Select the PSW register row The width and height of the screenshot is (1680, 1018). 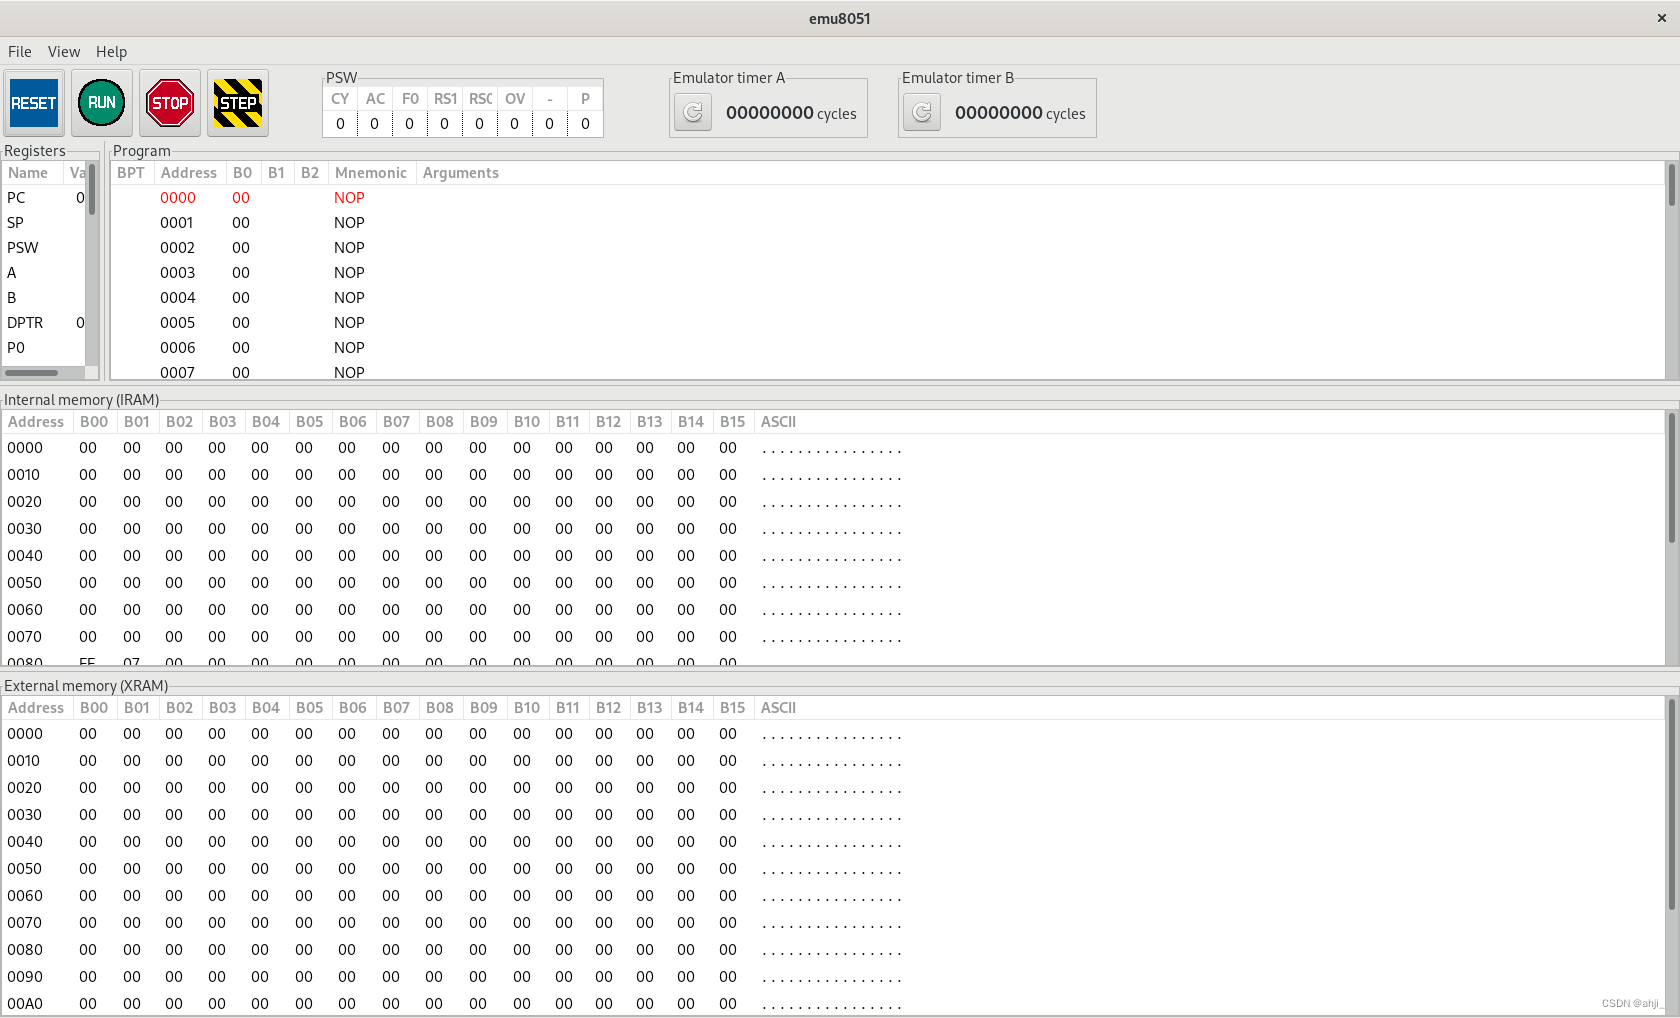click(45, 248)
